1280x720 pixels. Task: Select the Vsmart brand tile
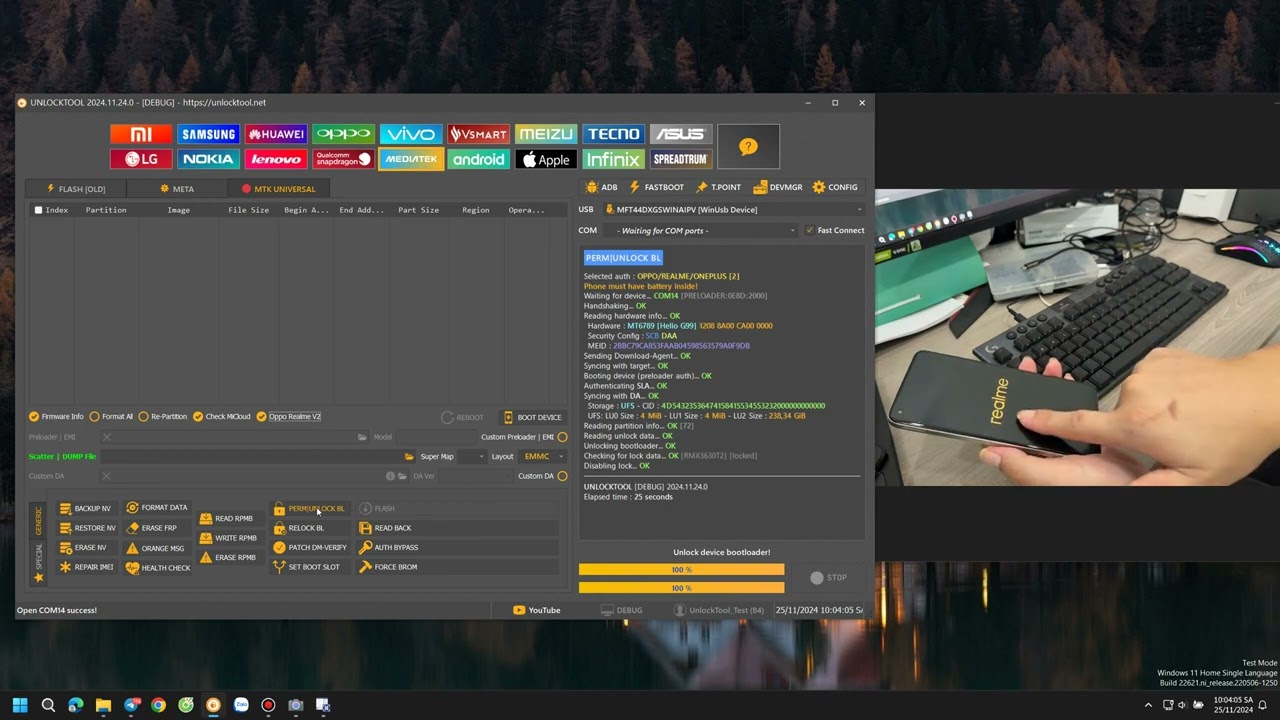[x=478, y=134]
